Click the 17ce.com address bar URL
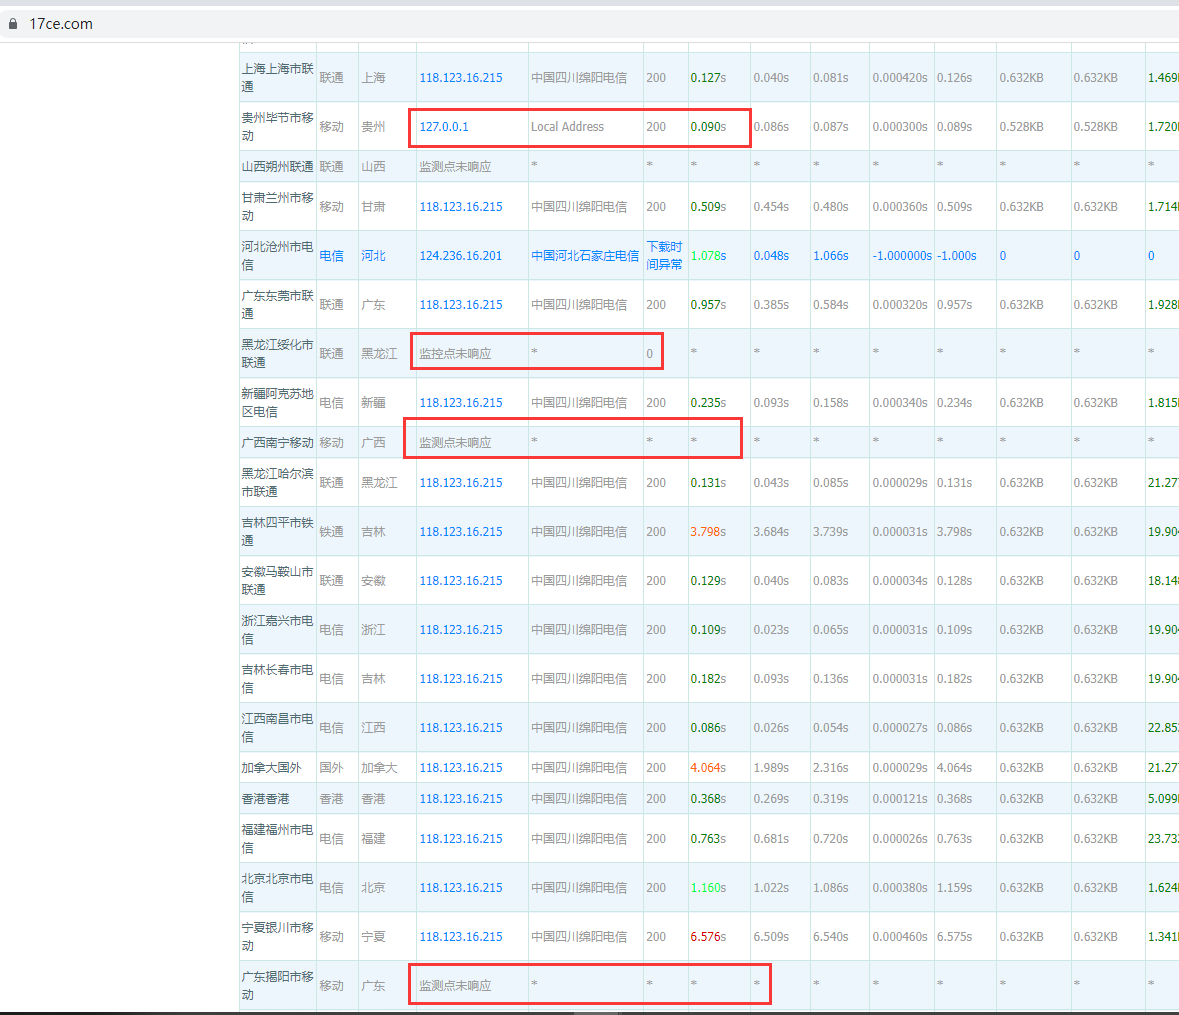This screenshot has height=1015, width=1179. click(x=61, y=24)
